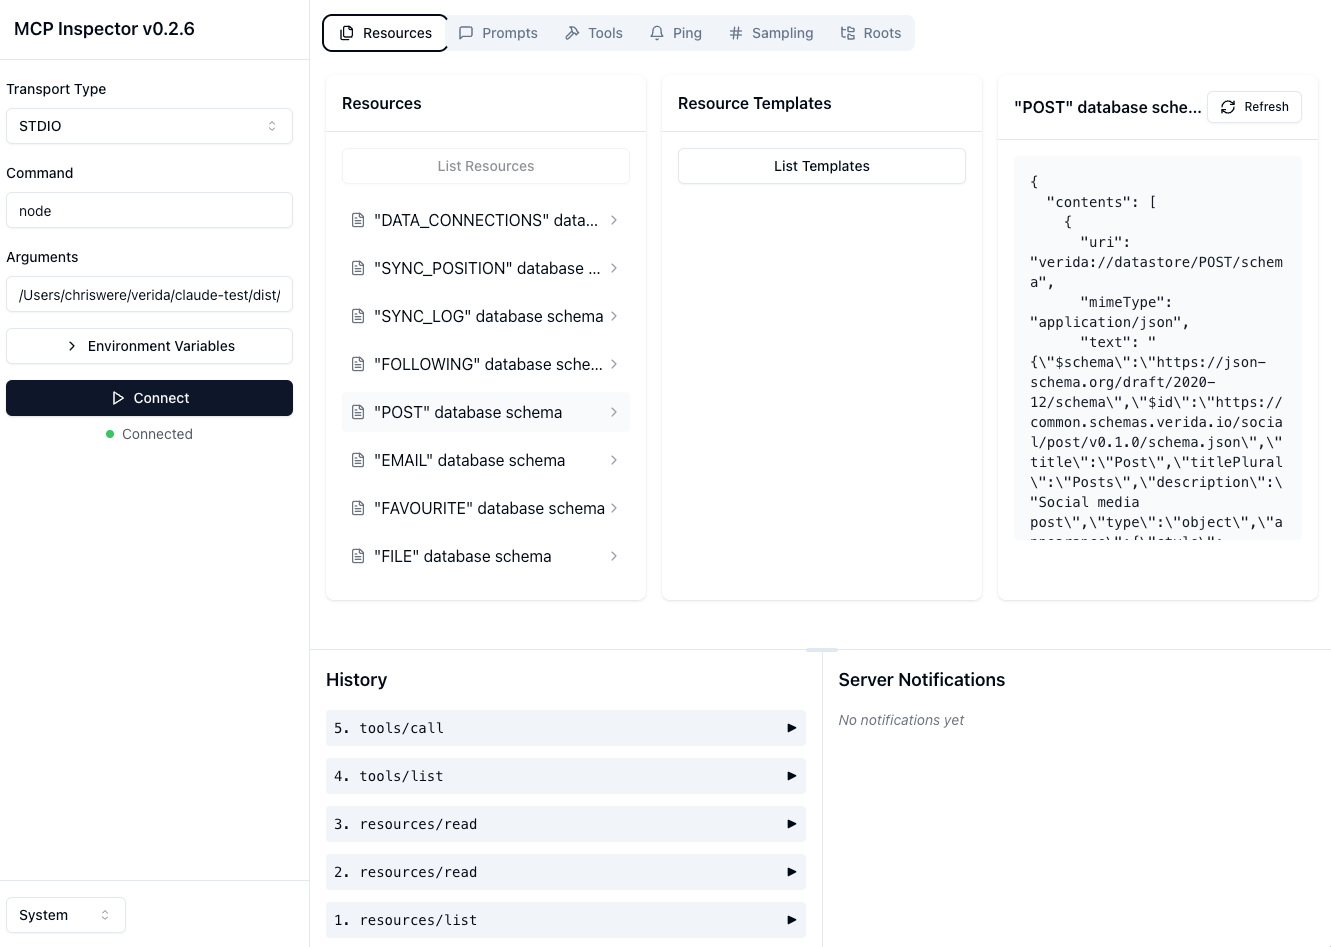This screenshot has width=1331, height=947.
Task: Open the System theme dropdown
Action: (x=65, y=914)
